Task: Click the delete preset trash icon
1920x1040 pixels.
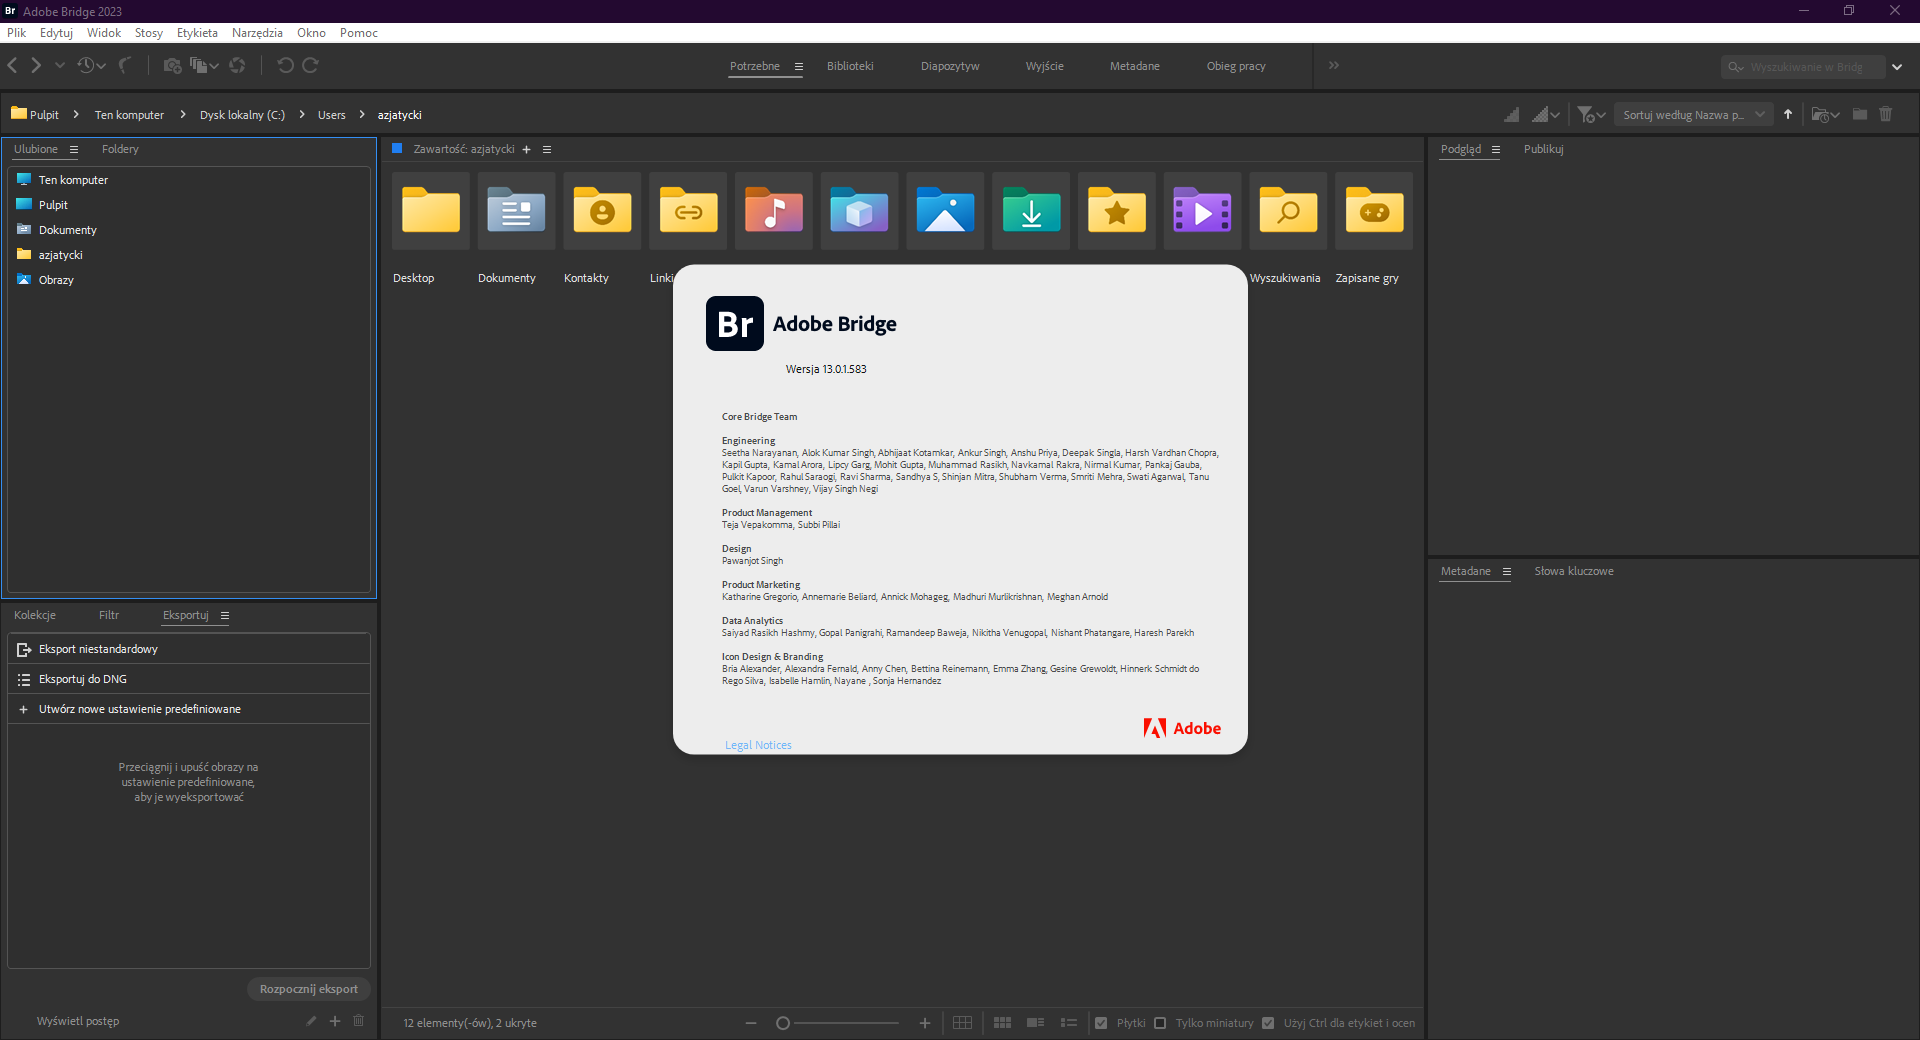Action: click(359, 1021)
